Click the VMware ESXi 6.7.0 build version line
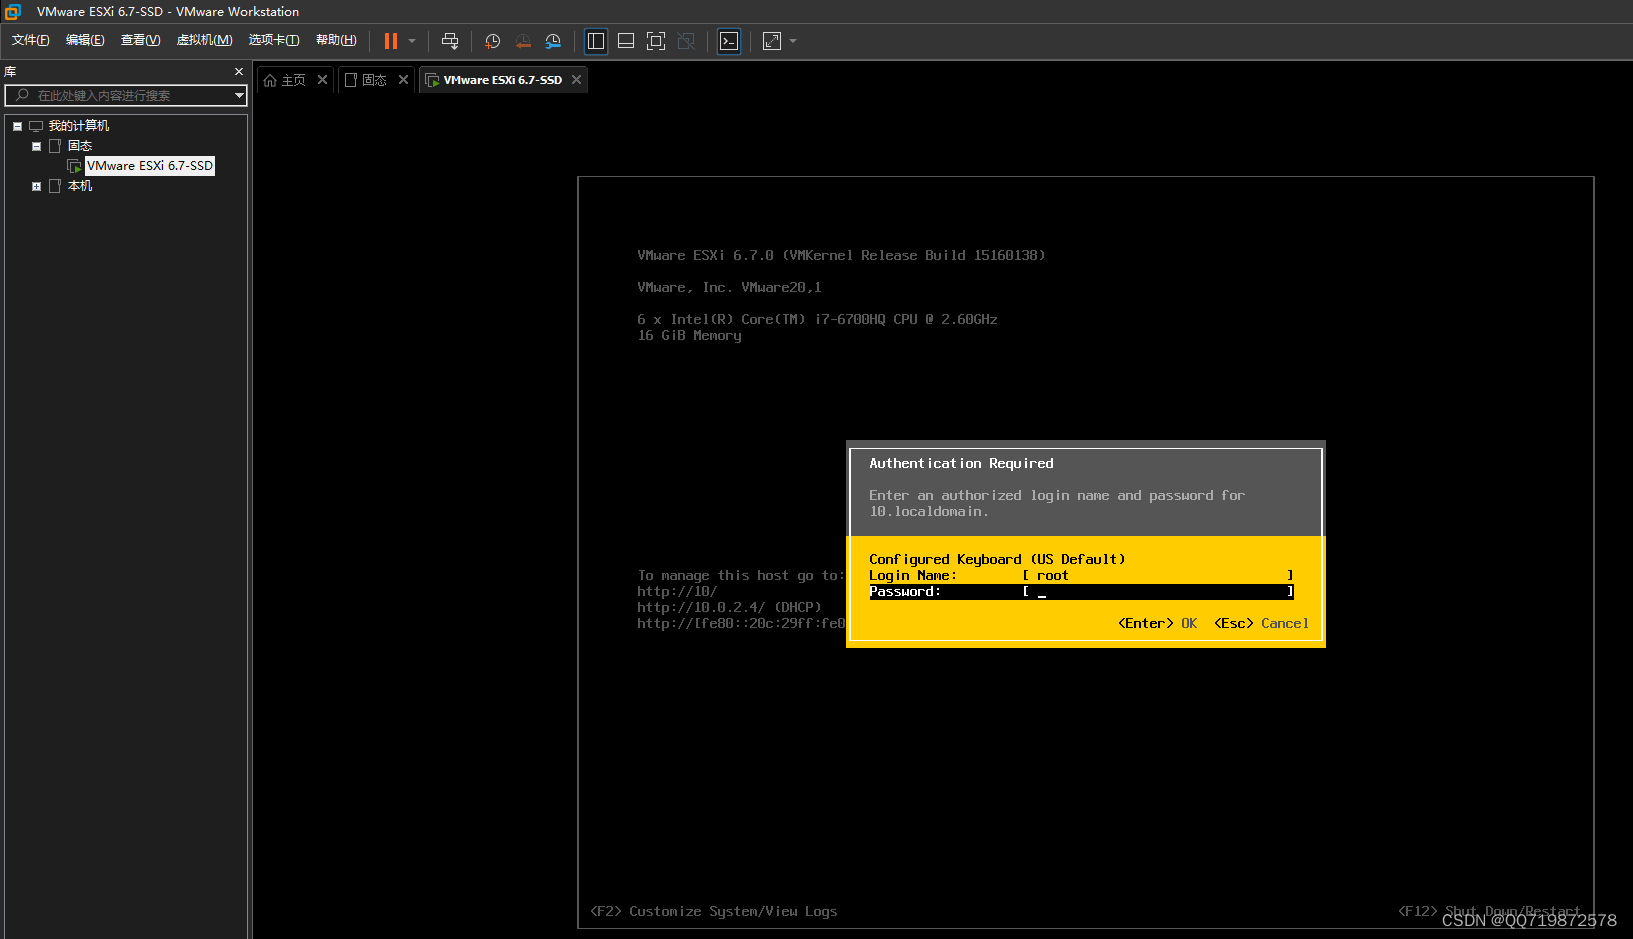 [x=841, y=255]
